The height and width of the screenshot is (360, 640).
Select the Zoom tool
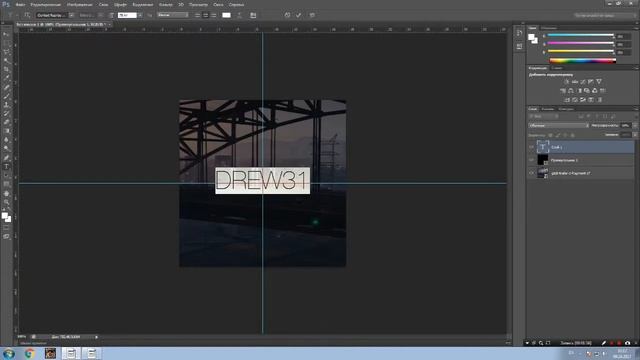6,202
